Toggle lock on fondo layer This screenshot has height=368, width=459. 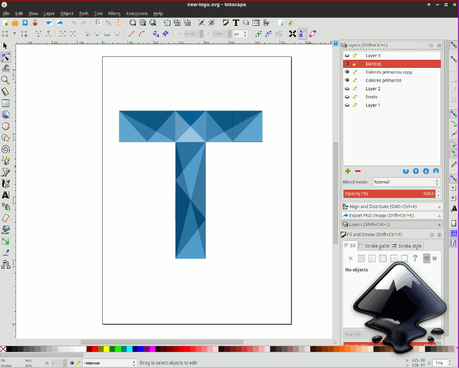coord(355,97)
